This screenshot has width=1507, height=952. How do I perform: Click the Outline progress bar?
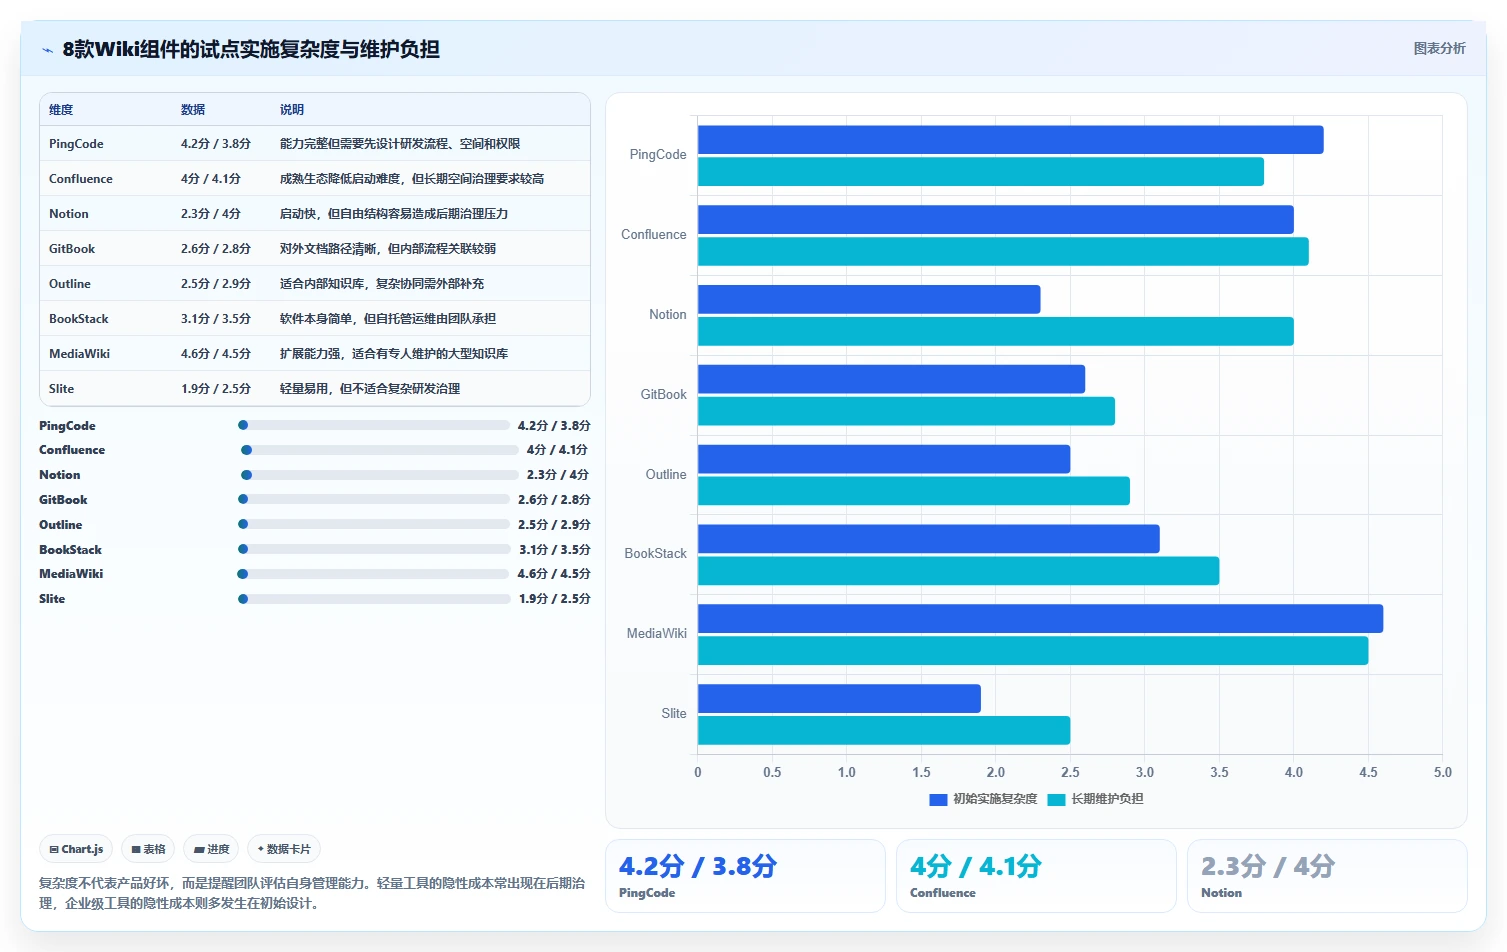[374, 524]
